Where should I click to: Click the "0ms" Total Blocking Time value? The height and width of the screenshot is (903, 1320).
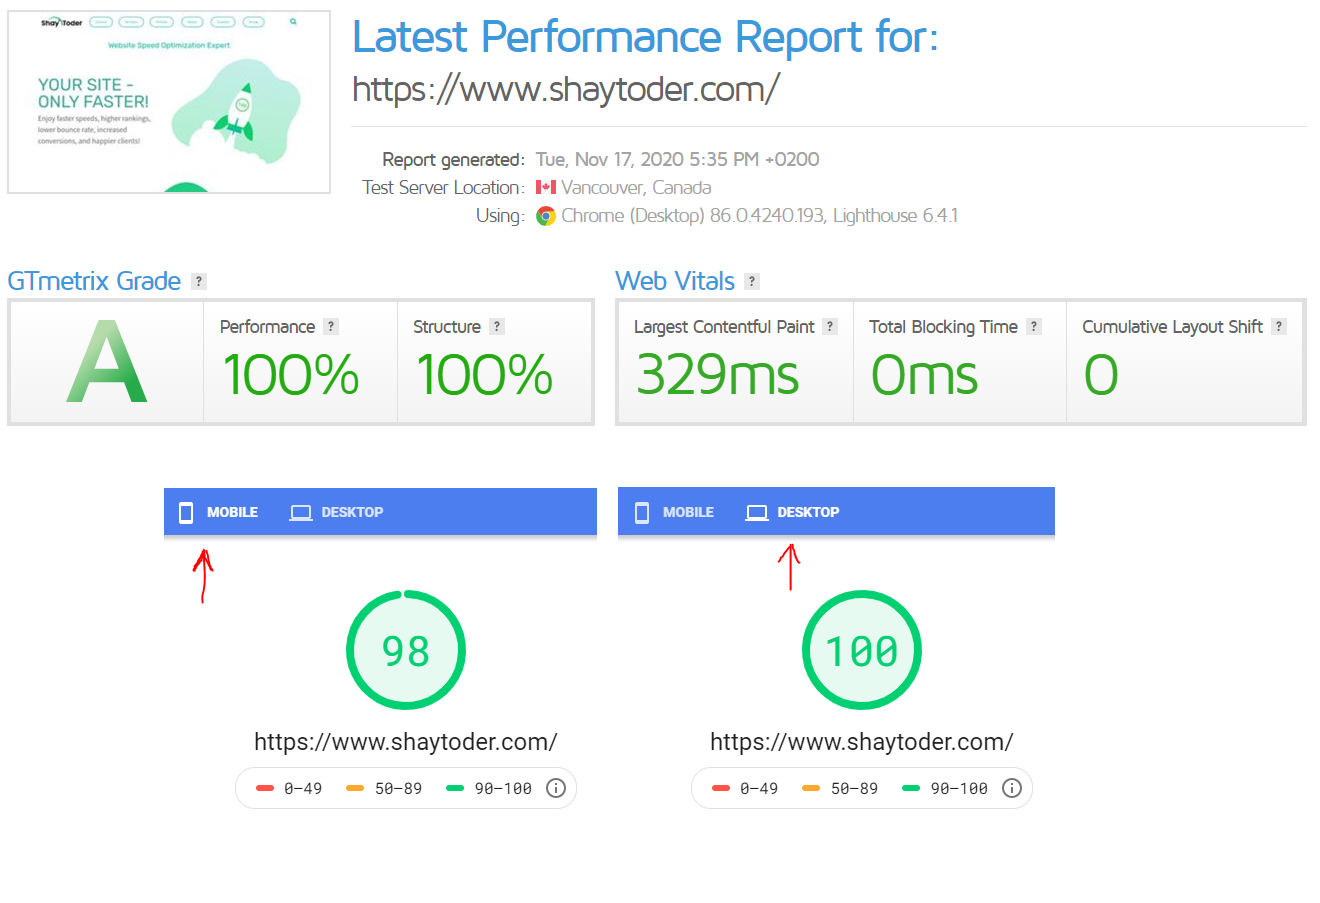(925, 375)
